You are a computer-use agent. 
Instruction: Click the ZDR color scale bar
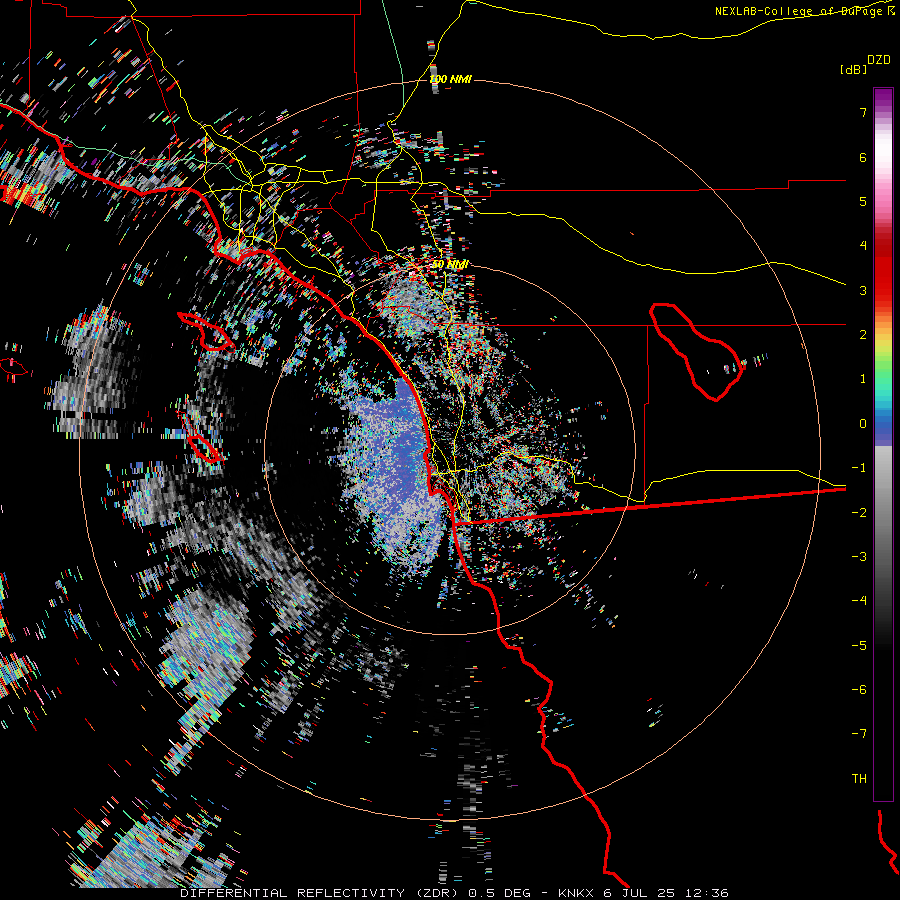tap(883, 444)
